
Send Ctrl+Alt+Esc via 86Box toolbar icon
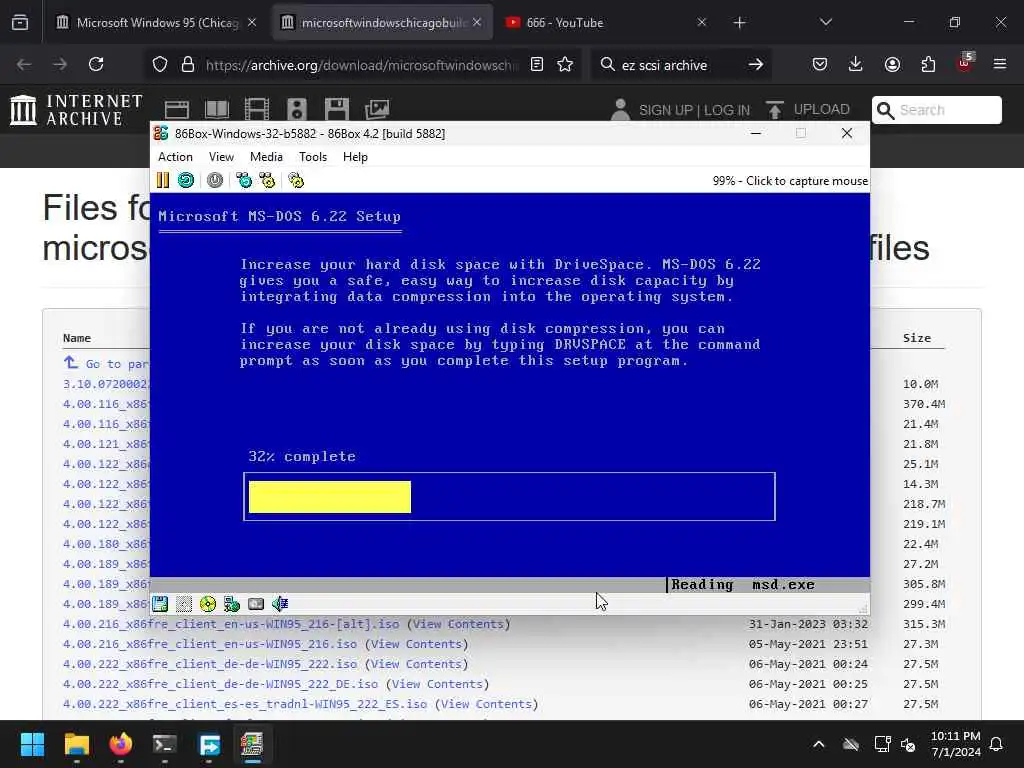267,180
